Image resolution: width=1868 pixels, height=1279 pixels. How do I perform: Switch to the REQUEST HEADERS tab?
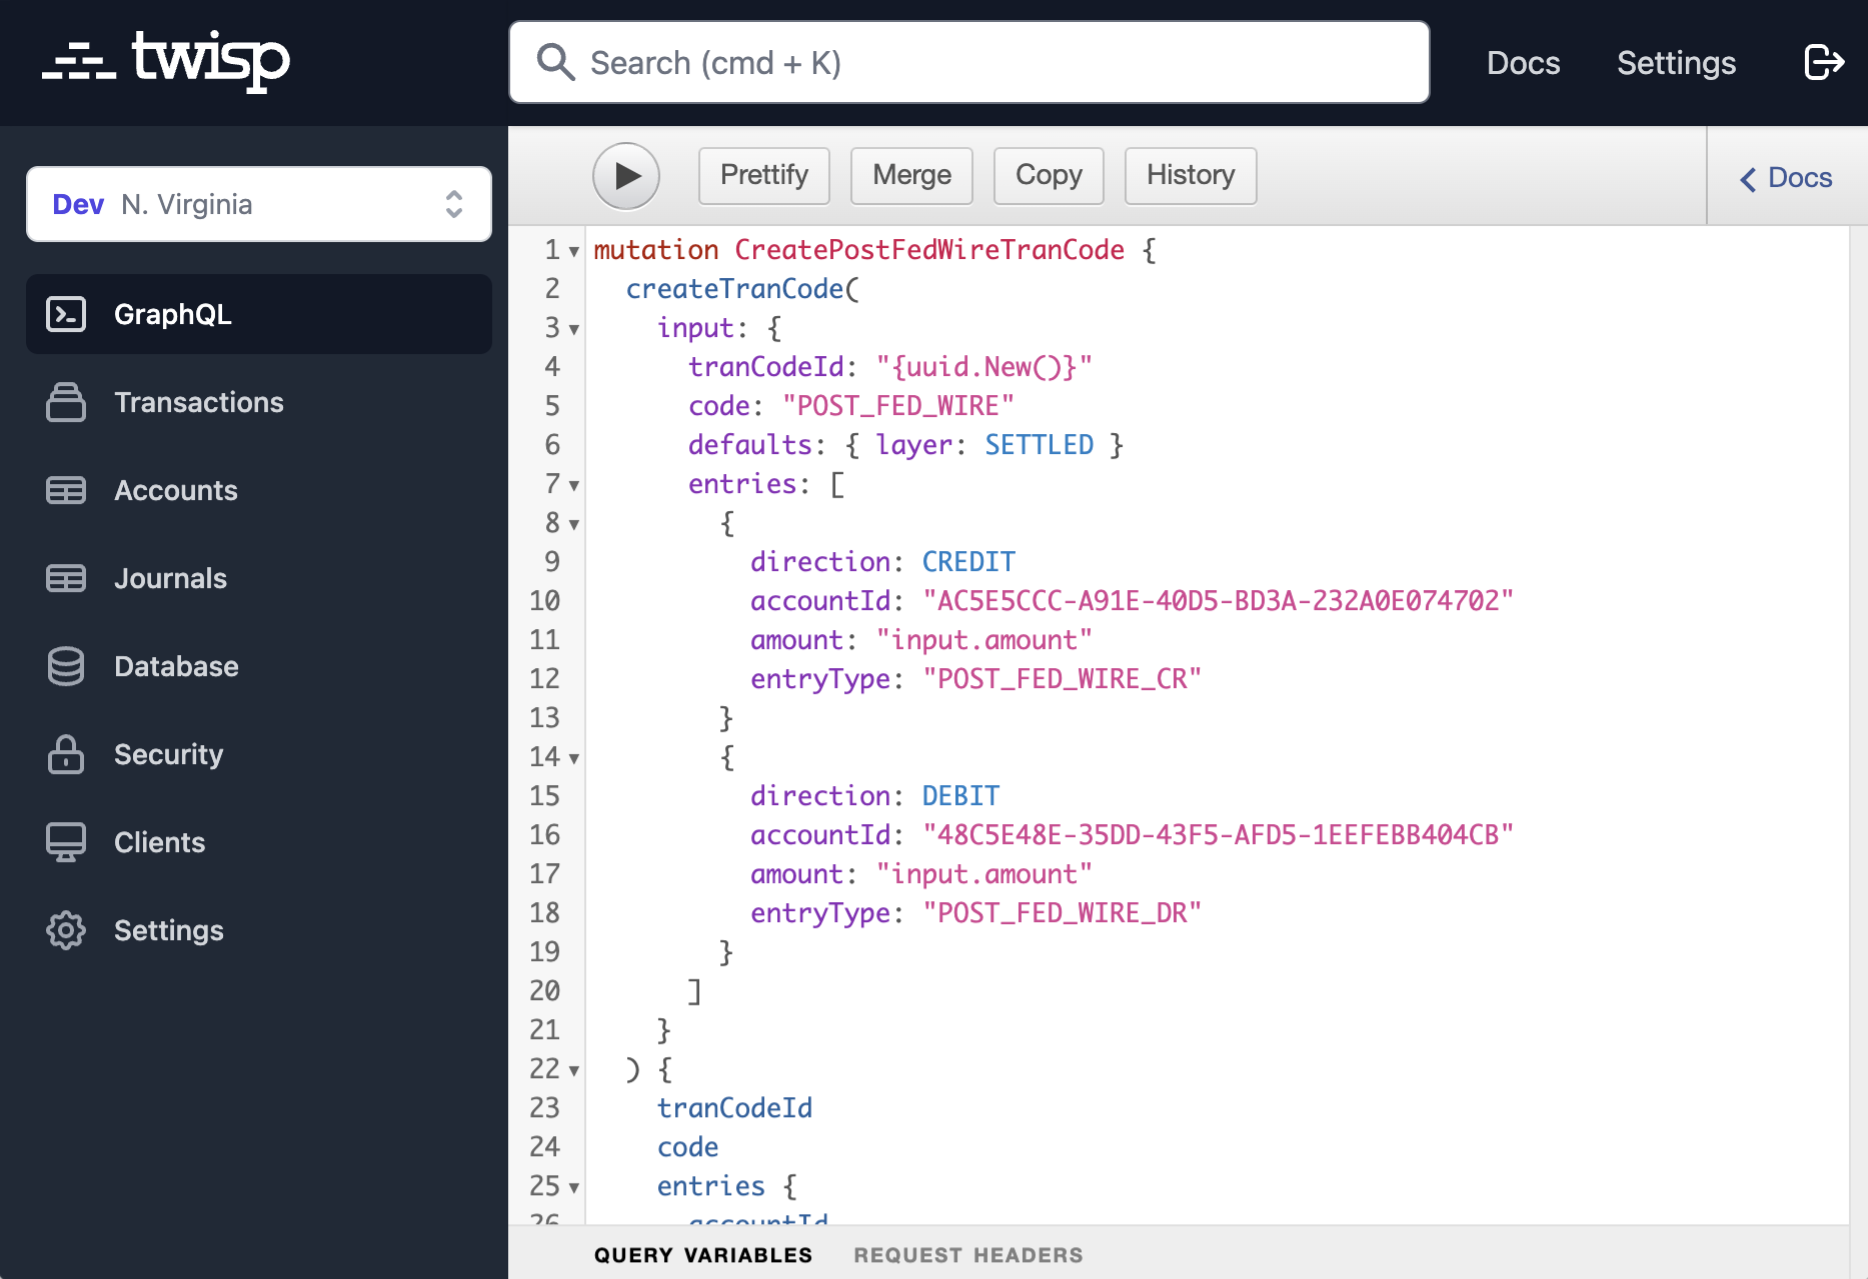tap(967, 1254)
